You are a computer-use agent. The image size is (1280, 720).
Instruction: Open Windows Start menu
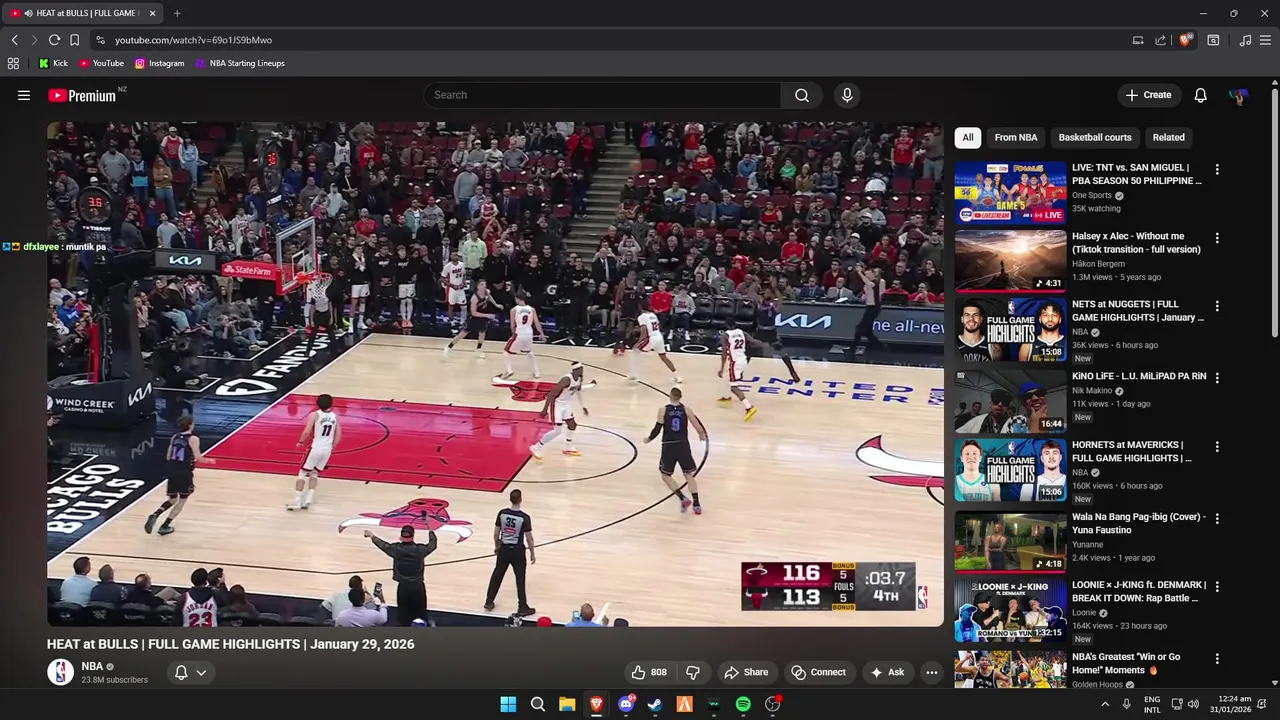508,704
